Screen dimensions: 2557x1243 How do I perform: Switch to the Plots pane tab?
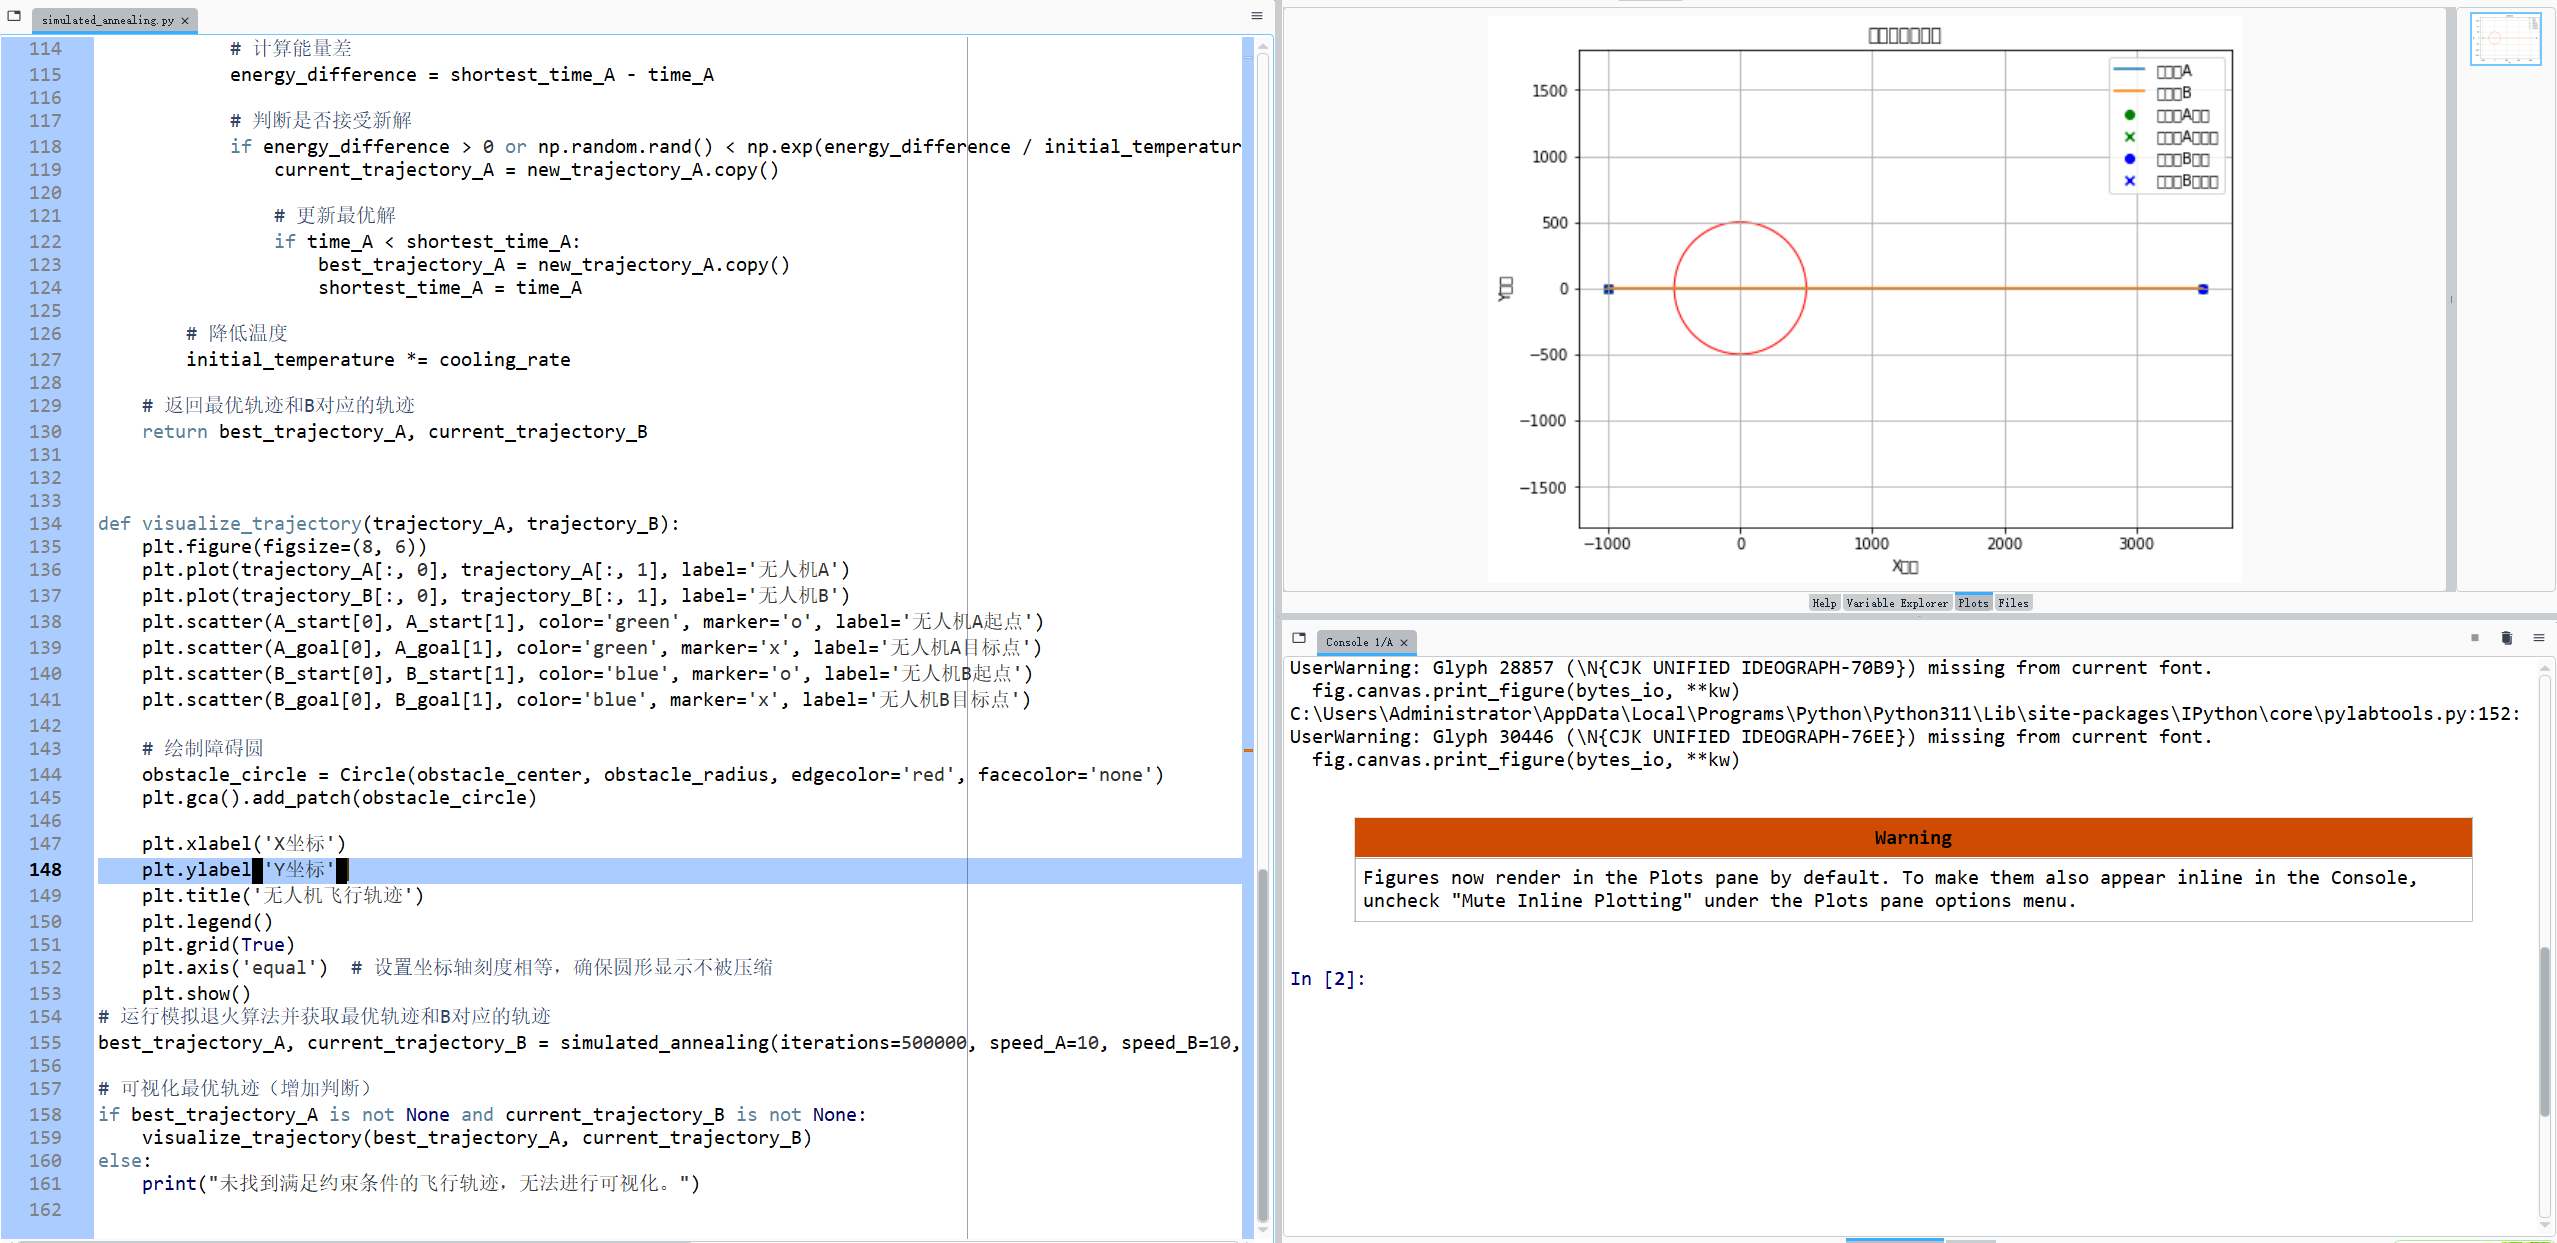(1973, 602)
